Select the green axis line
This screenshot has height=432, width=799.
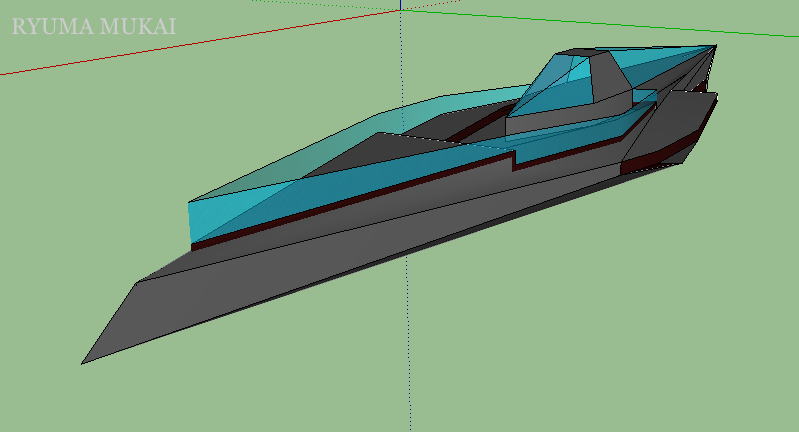pyautogui.click(x=600, y=24)
